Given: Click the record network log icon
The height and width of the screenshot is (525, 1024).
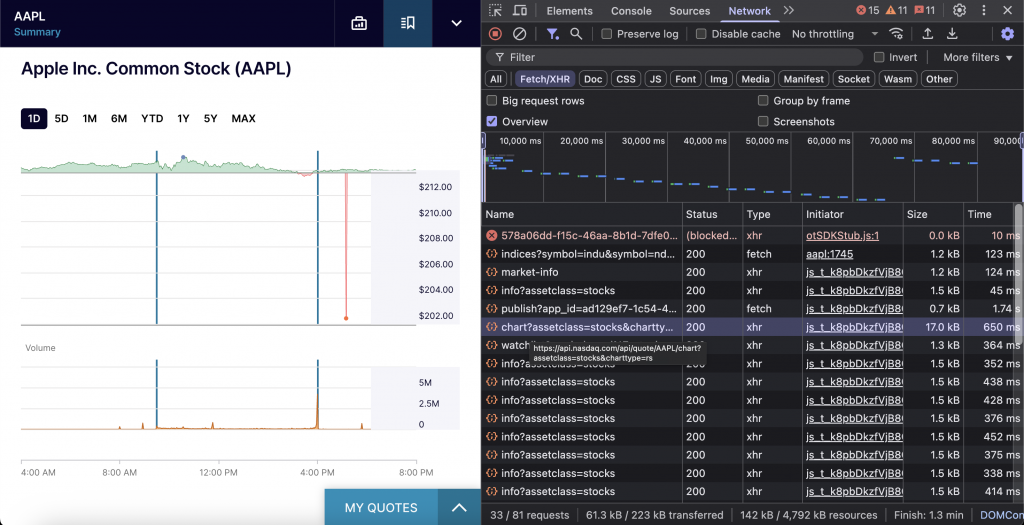Looking at the screenshot, I should pyautogui.click(x=495, y=34).
